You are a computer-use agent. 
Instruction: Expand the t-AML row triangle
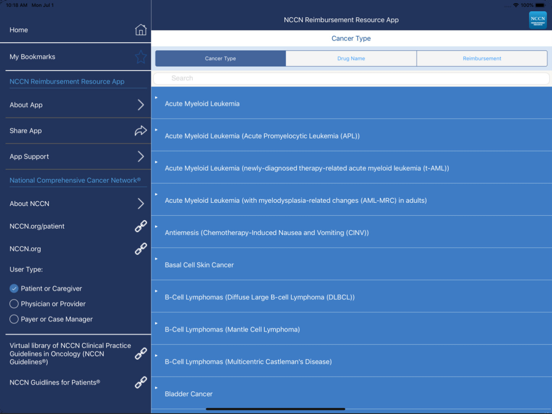[156, 162]
